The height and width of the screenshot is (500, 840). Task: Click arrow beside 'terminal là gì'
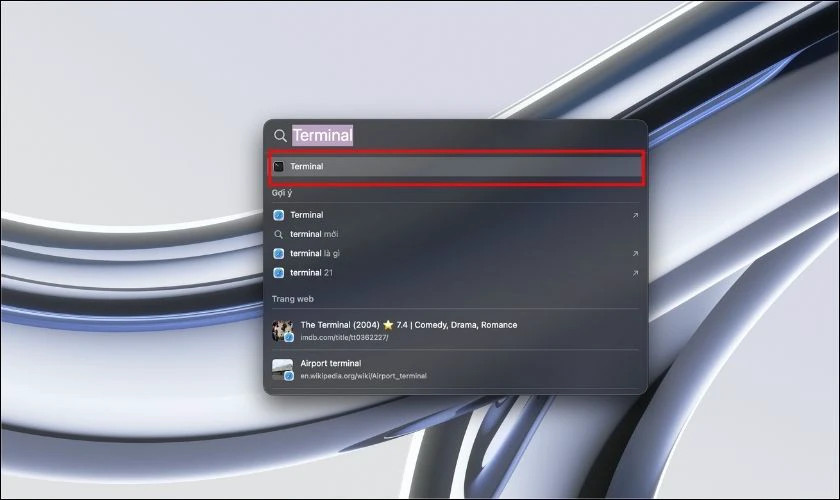click(x=635, y=253)
